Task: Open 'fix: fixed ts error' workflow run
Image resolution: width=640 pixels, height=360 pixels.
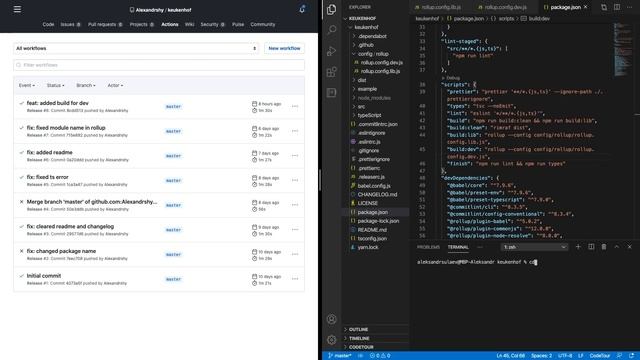Action: click(47, 177)
